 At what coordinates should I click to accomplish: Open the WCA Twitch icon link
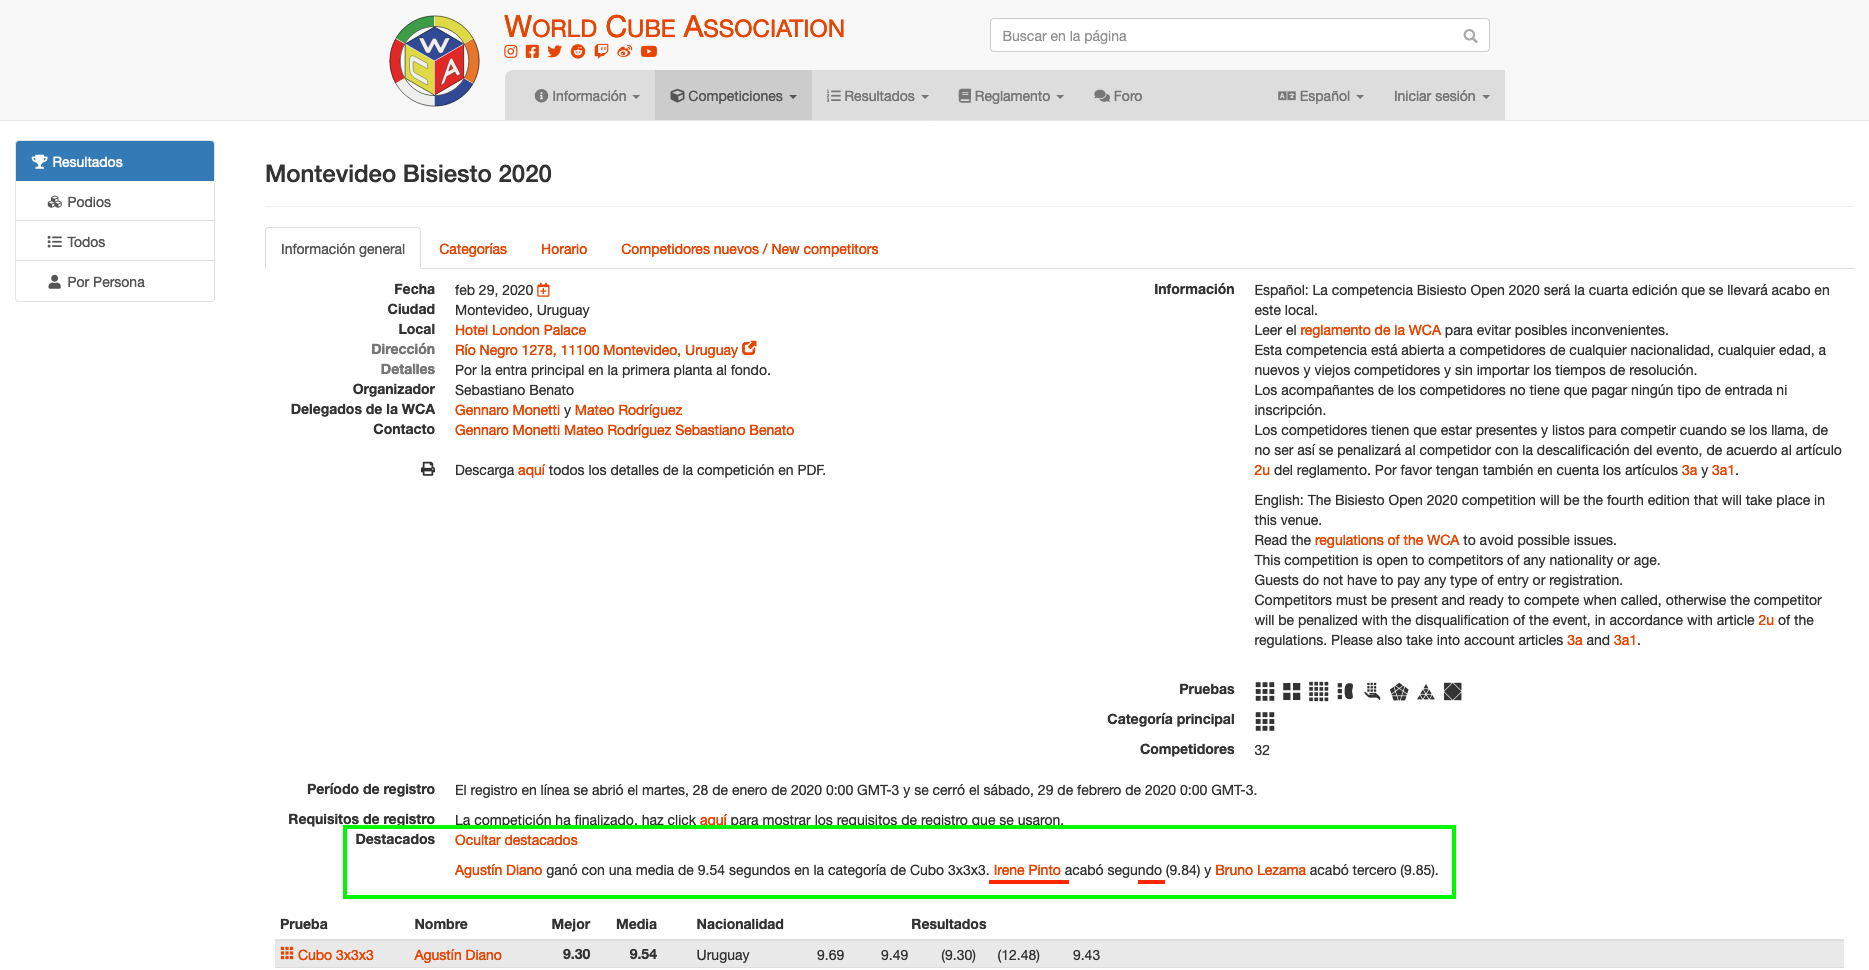click(x=601, y=52)
